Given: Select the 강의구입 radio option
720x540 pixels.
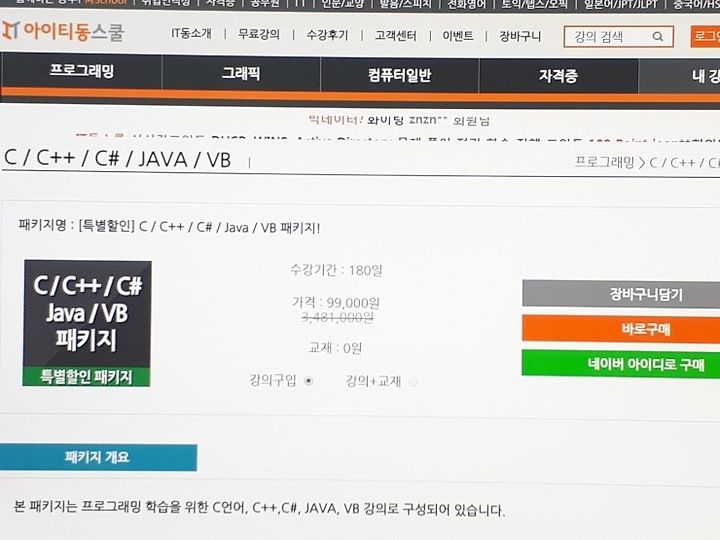Looking at the screenshot, I should tap(309, 381).
